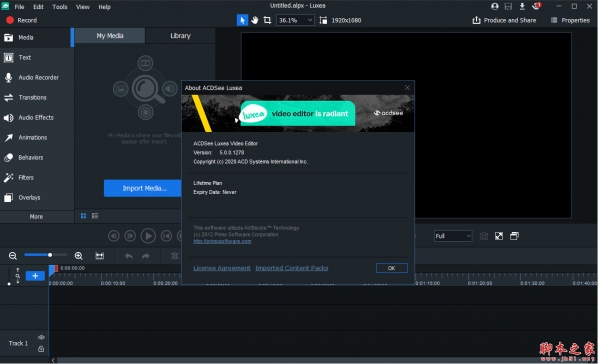Switch to the Library tab
The height and width of the screenshot is (364, 600).
pos(180,36)
